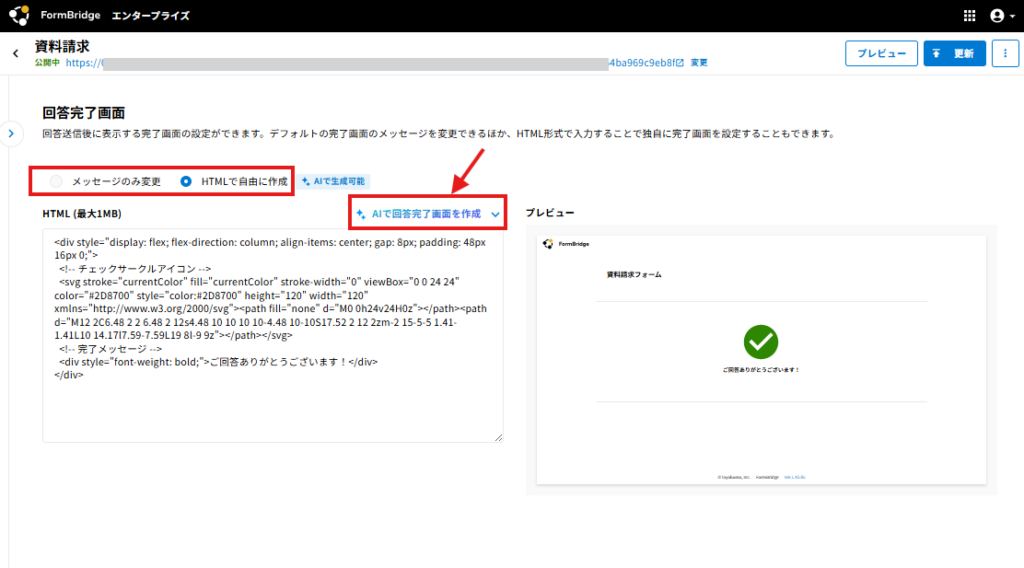
Task: Go back with the left arrow icon
Action: click(x=16, y=54)
